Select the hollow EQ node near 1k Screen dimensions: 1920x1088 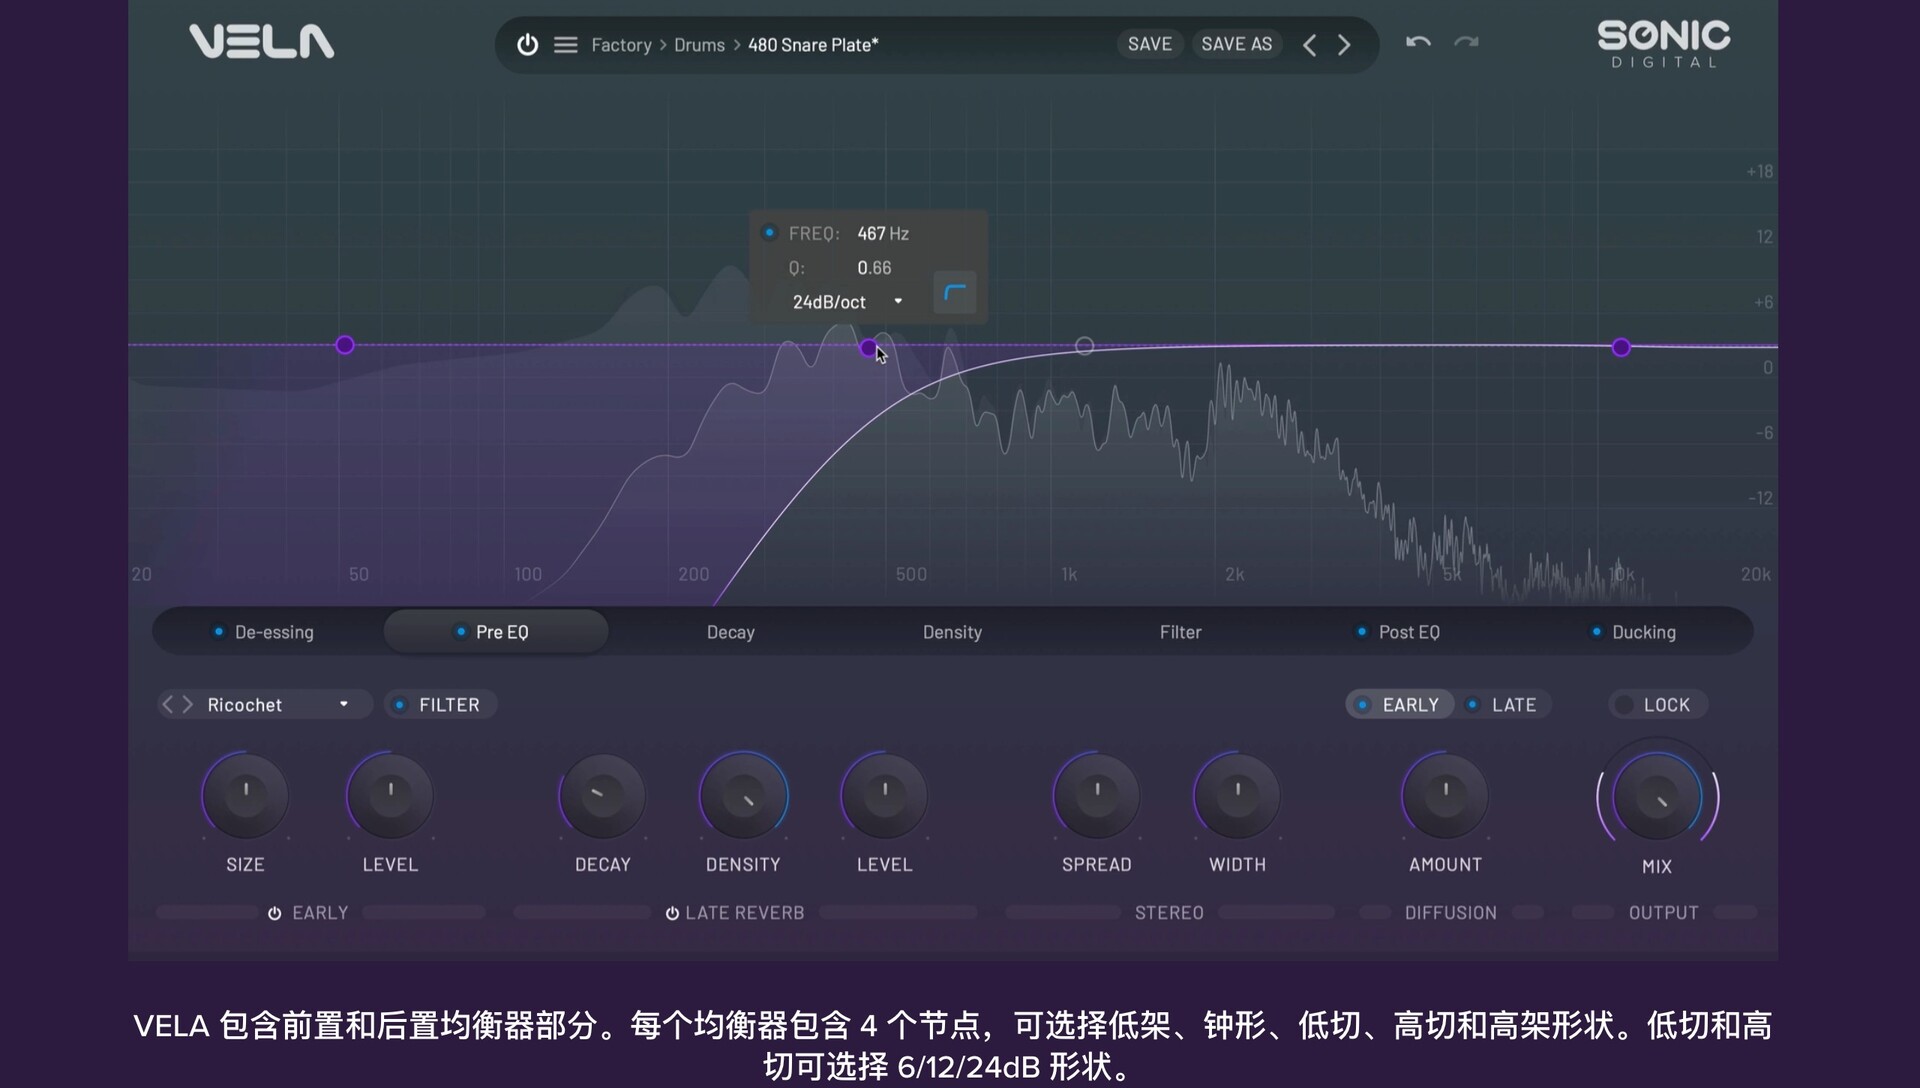click(x=1084, y=346)
